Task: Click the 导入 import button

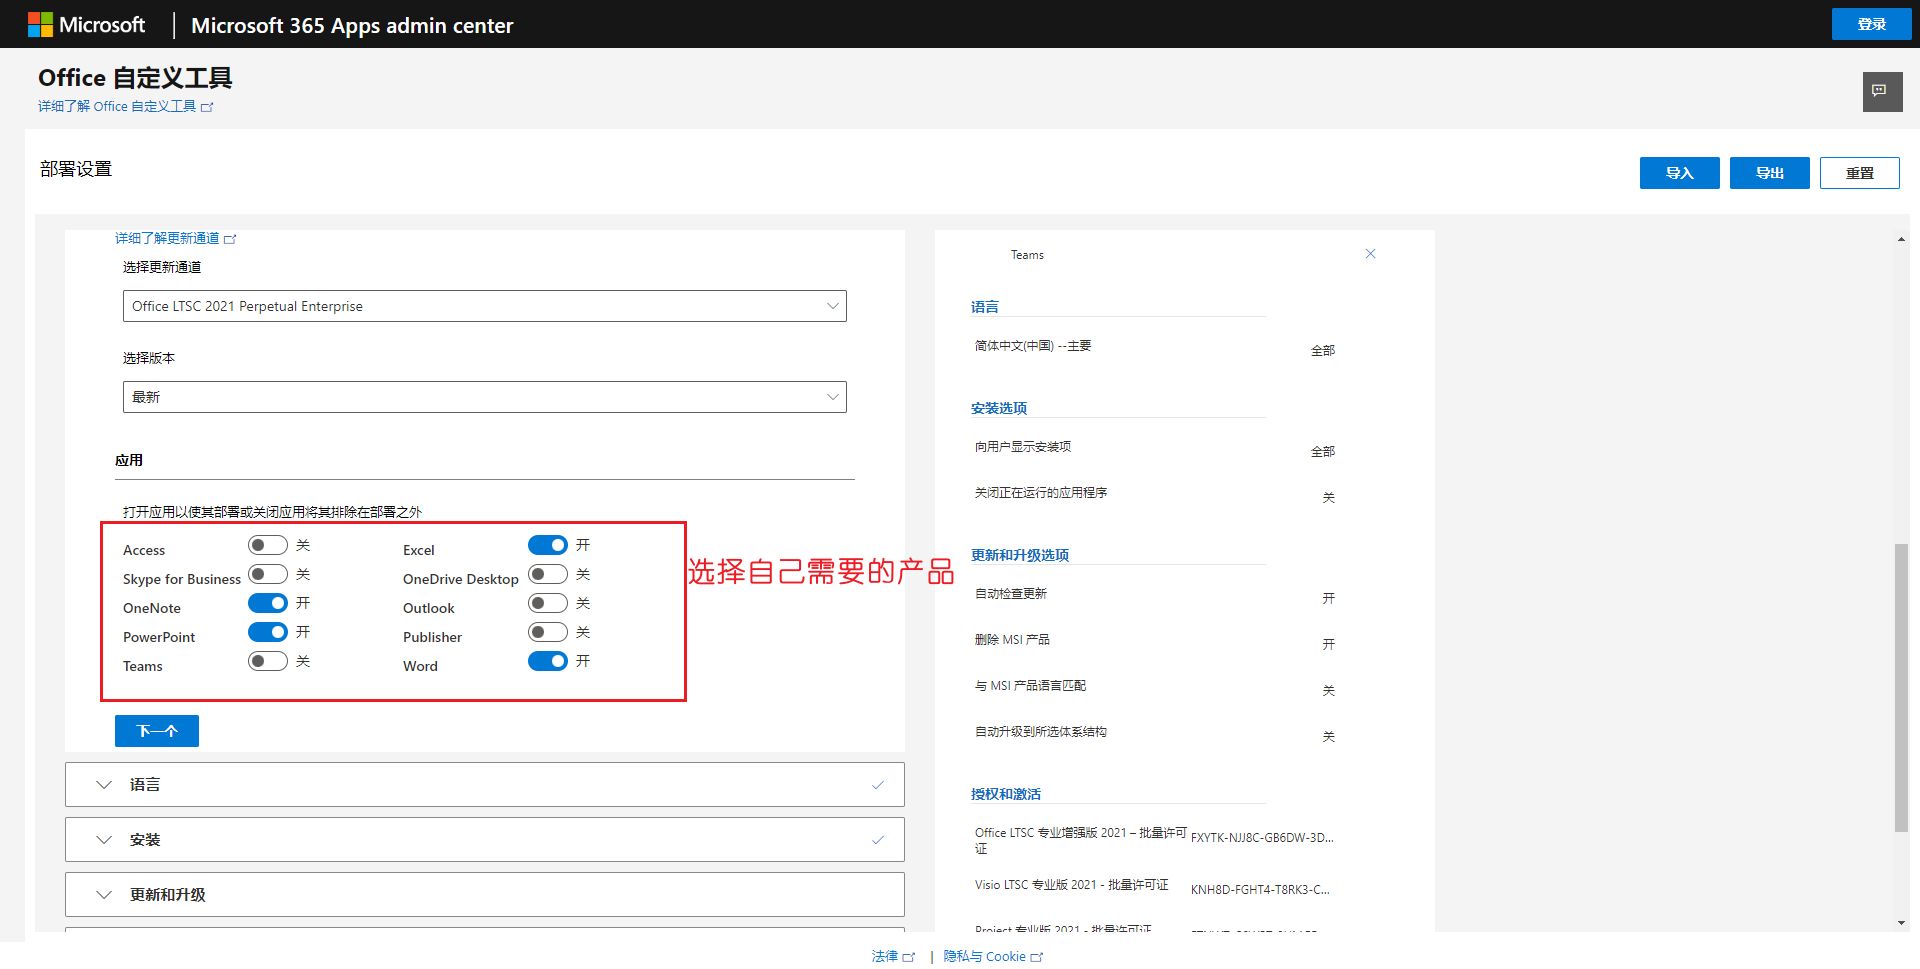Action: [1679, 173]
